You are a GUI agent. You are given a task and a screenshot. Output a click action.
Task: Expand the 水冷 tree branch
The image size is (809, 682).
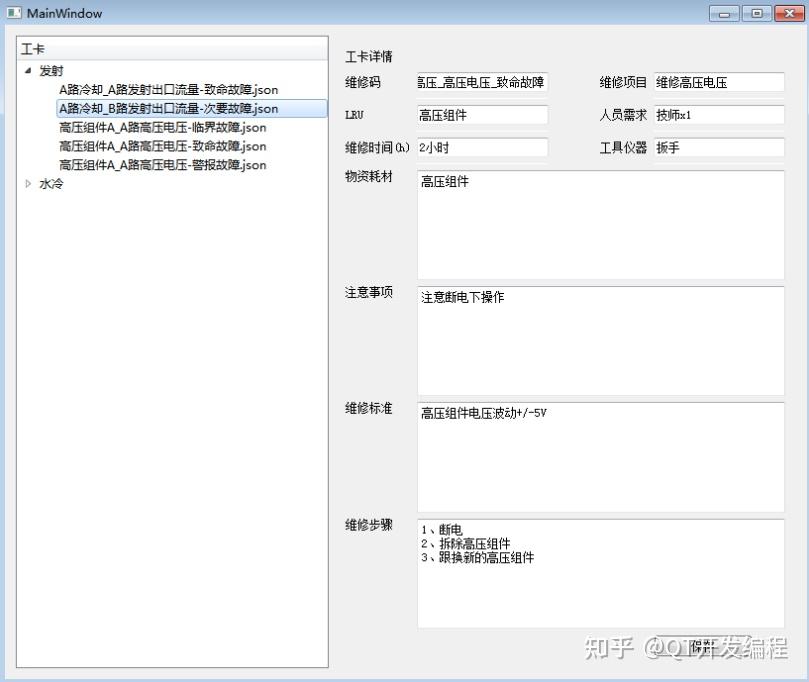pos(27,183)
